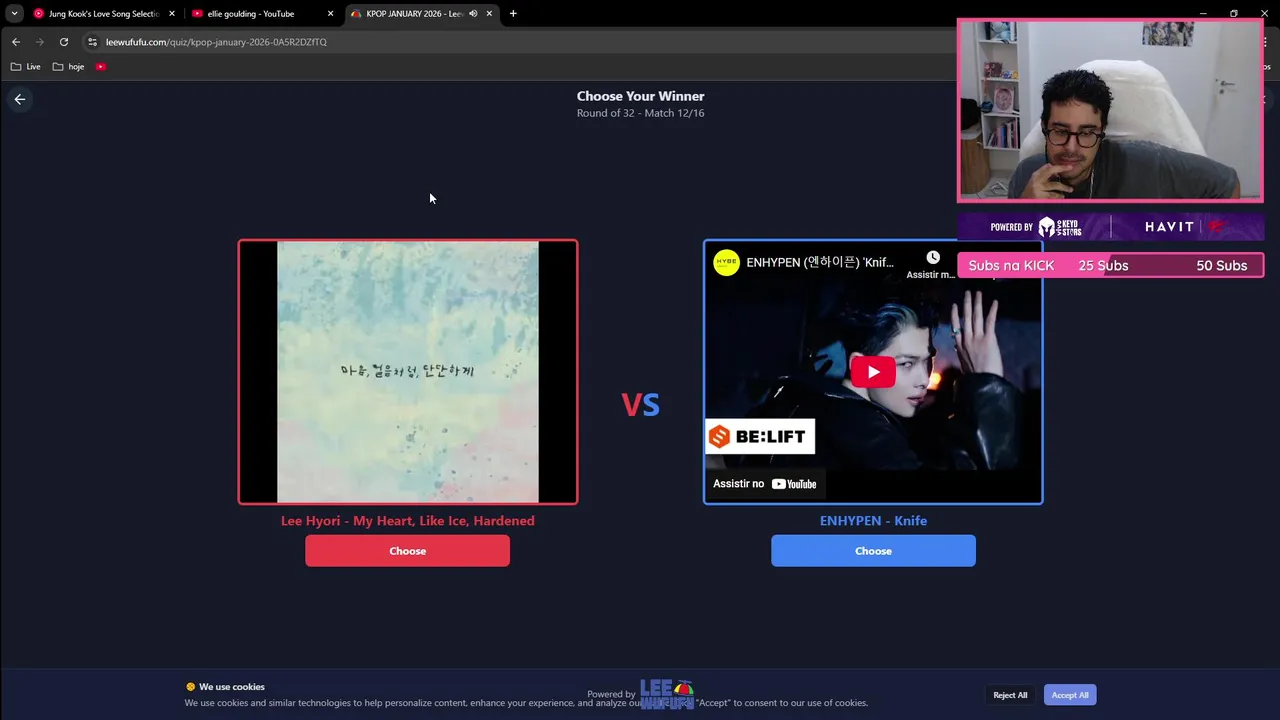Open a new browser tab
The width and height of the screenshot is (1280, 720).
[x=513, y=14]
